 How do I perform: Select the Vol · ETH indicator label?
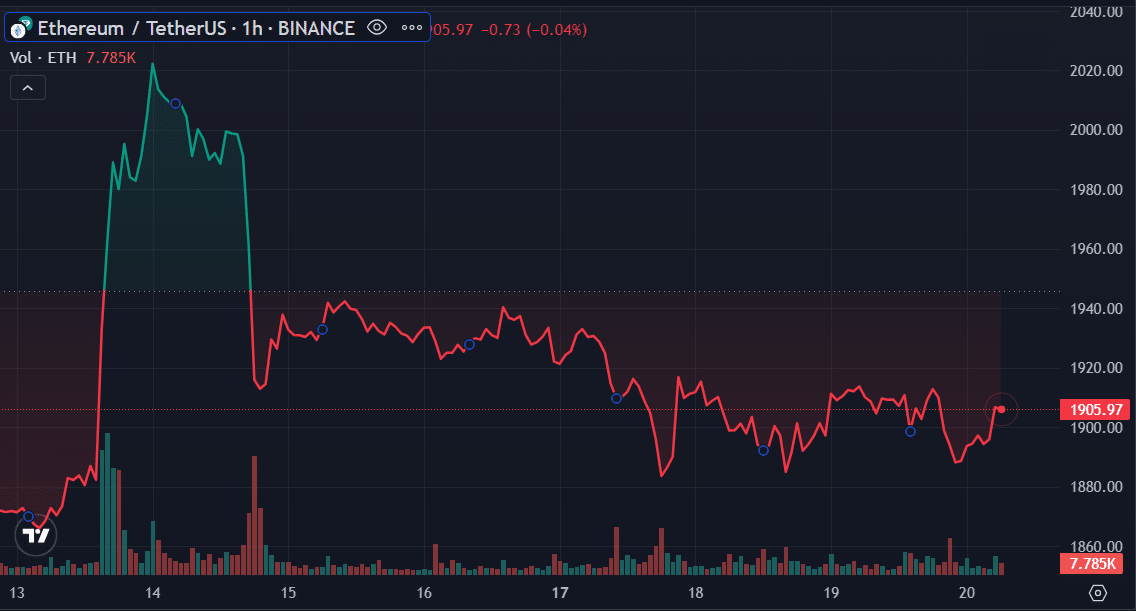coord(43,58)
